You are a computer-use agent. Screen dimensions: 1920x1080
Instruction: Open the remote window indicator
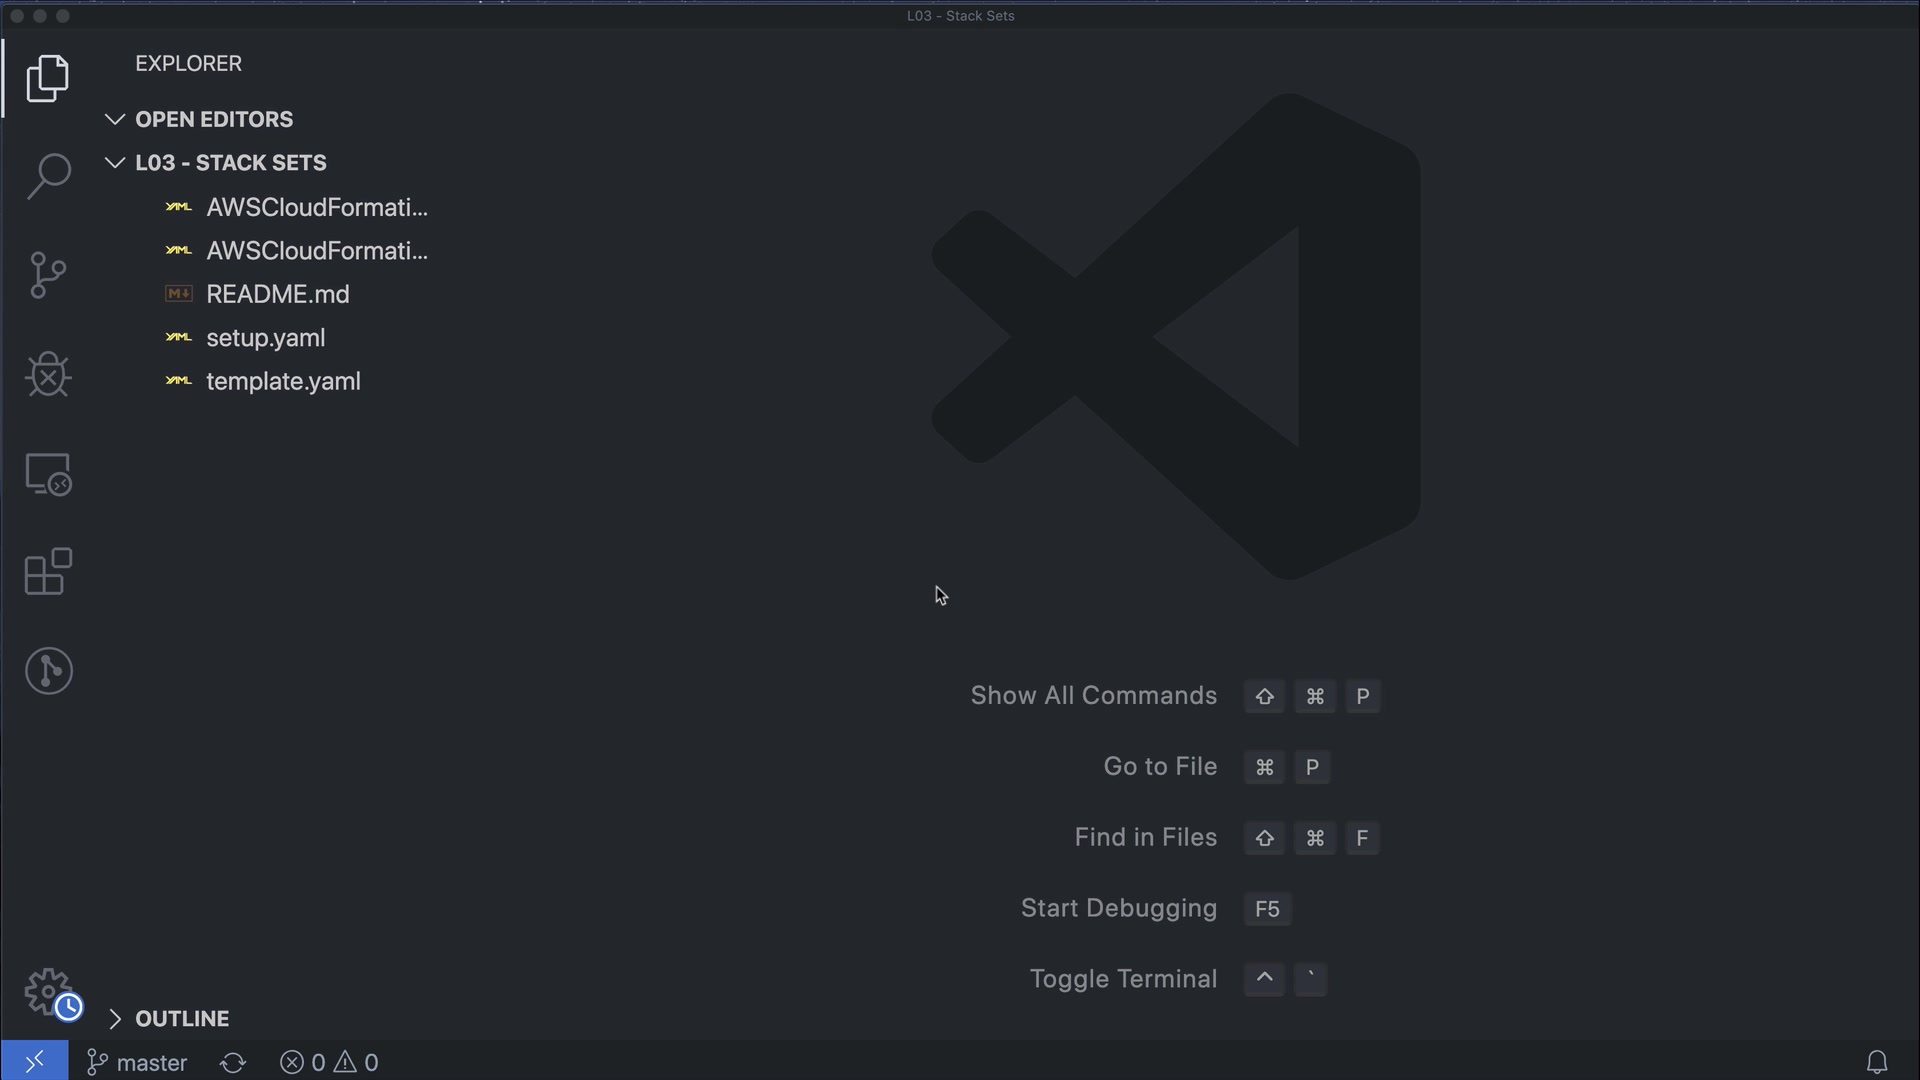click(34, 1061)
